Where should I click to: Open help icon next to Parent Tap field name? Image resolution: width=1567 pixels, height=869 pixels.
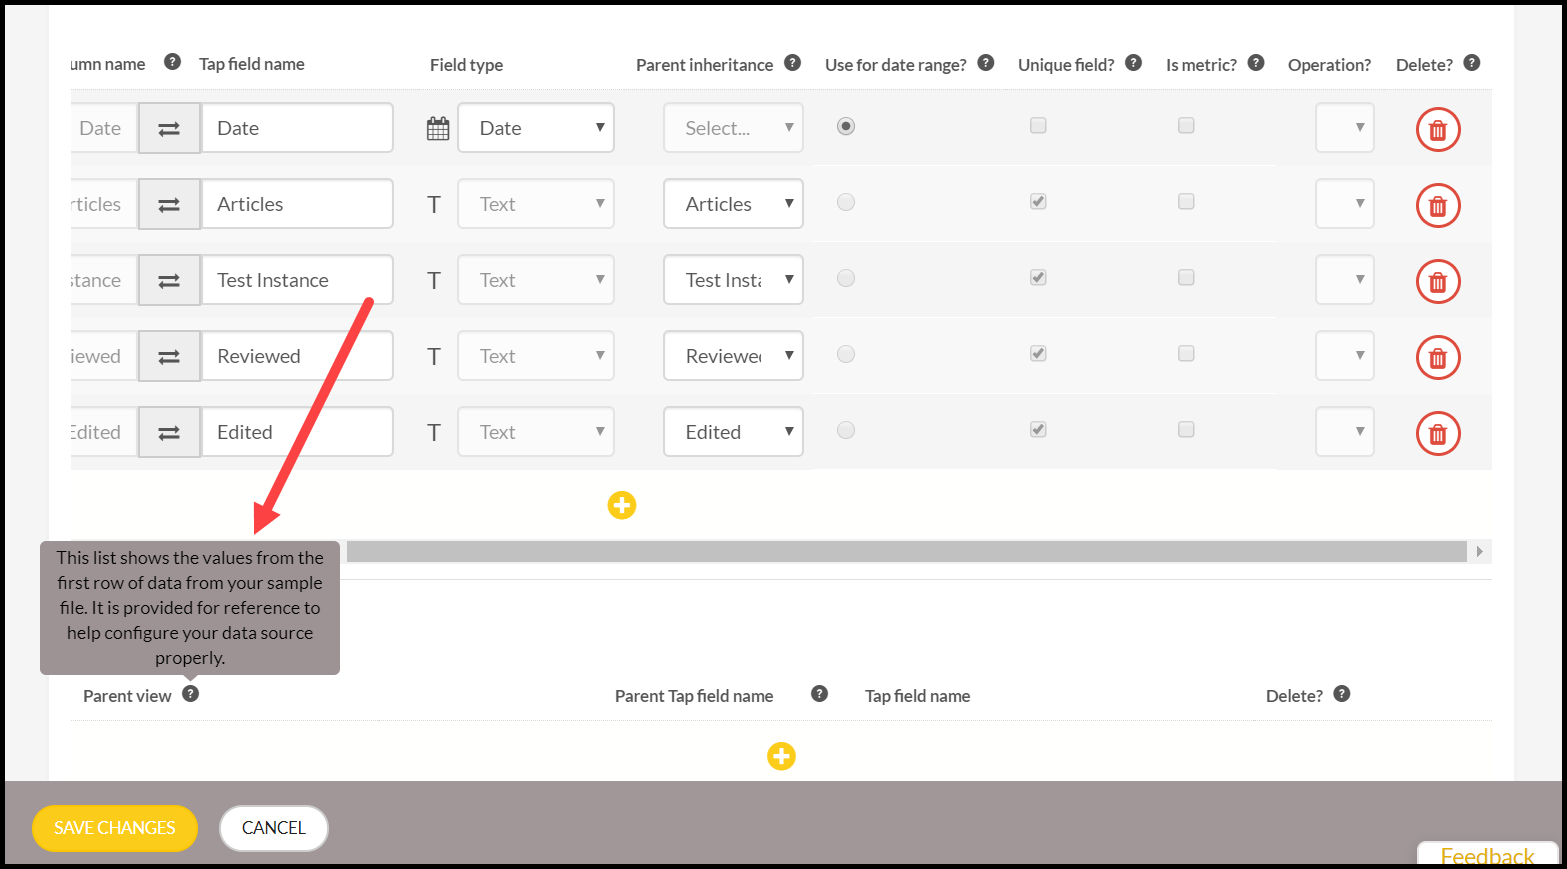819,693
